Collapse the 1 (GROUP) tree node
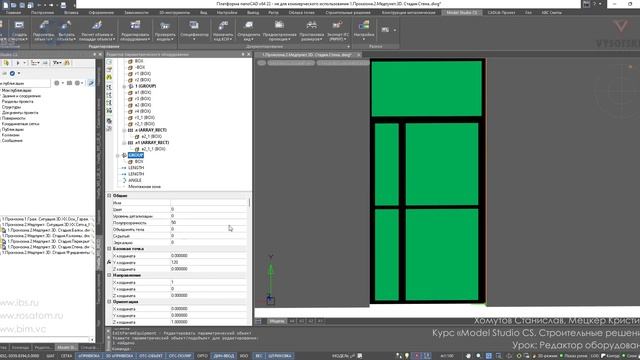 point(124,87)
